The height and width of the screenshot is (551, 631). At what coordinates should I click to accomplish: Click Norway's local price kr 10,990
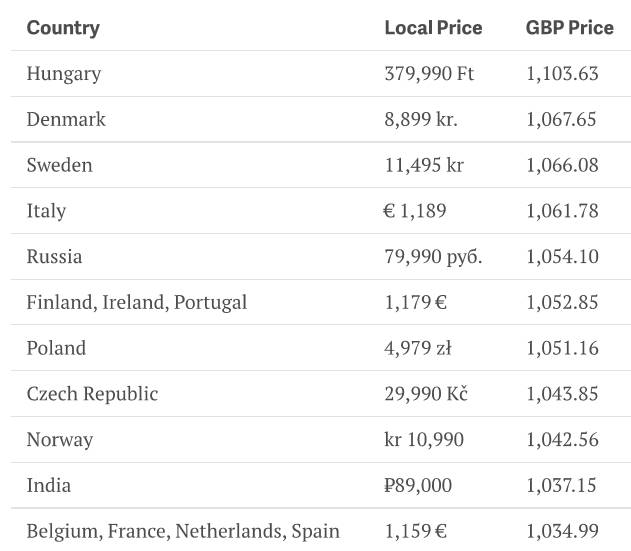[x=424, y=440]
